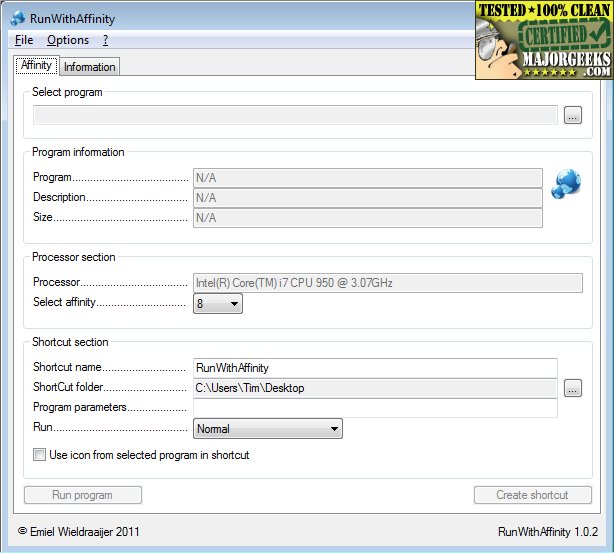Click the Shortcut section group label
Image resolution: width=614 pixels, height=553 pixels.
(70, 342)
